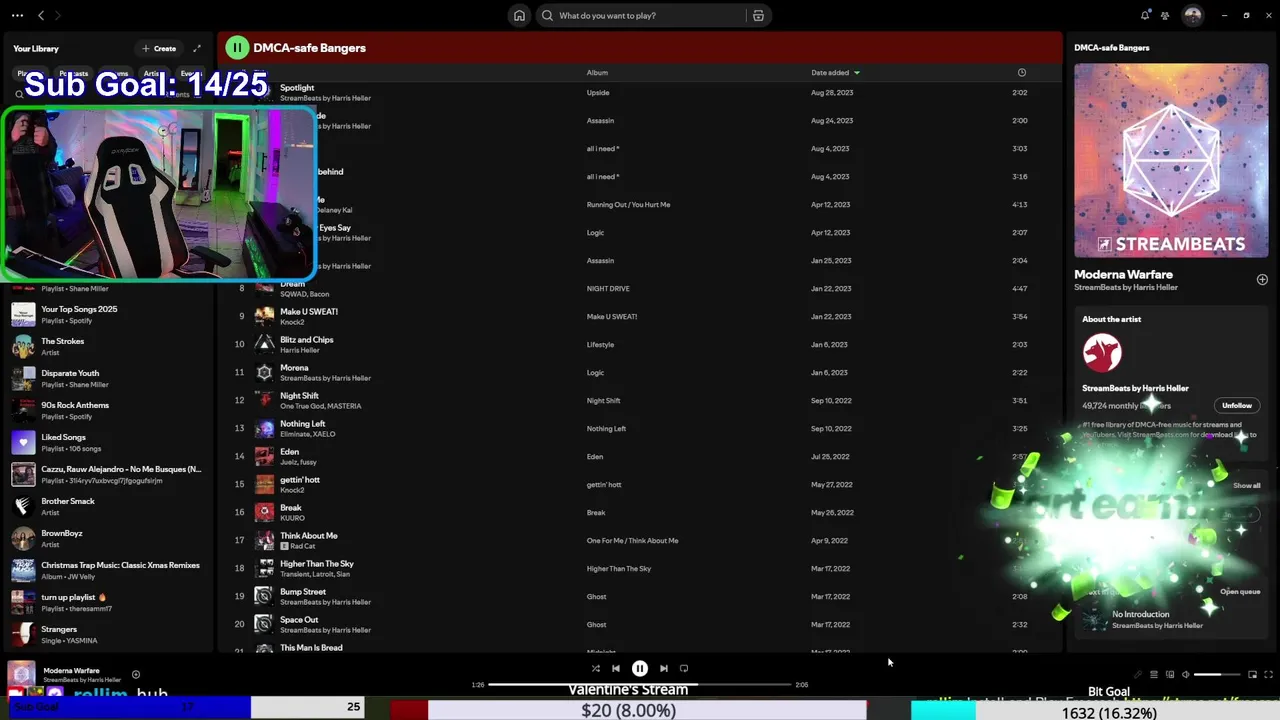This screenshot has width=1280, height=720.
Task: Click Open queue link
Action: pos(1239,591)
